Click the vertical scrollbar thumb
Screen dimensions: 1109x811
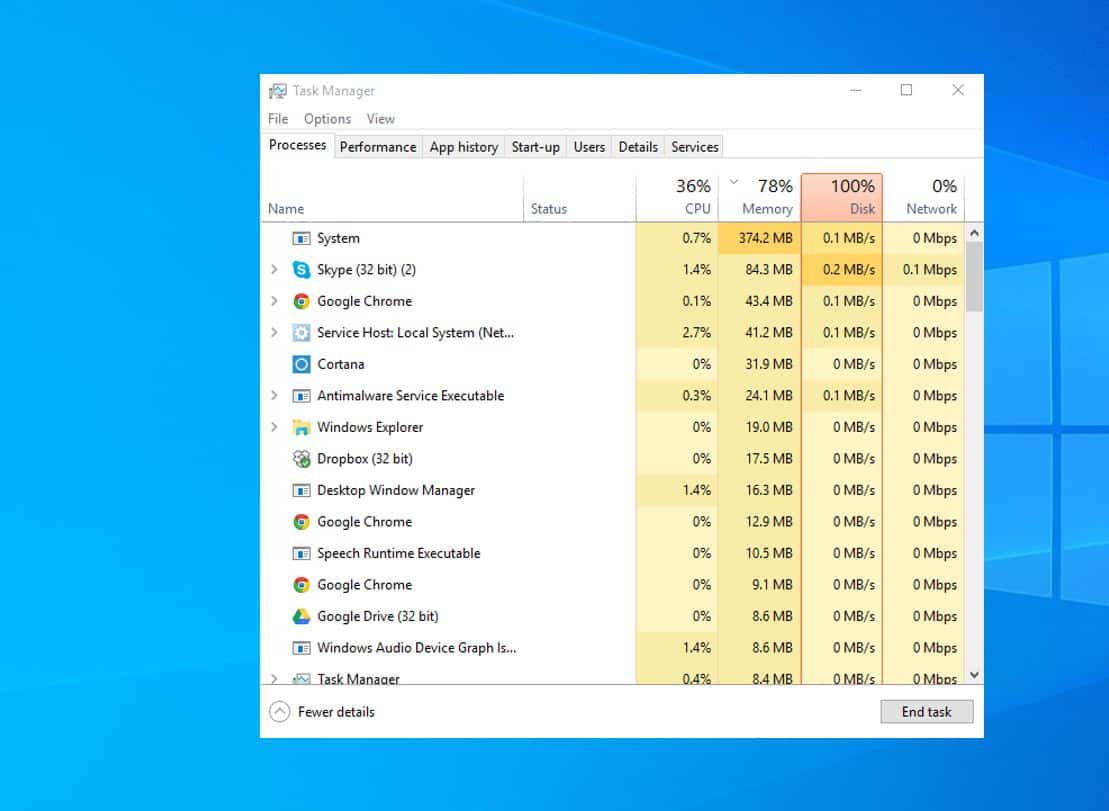click(974, 277)
